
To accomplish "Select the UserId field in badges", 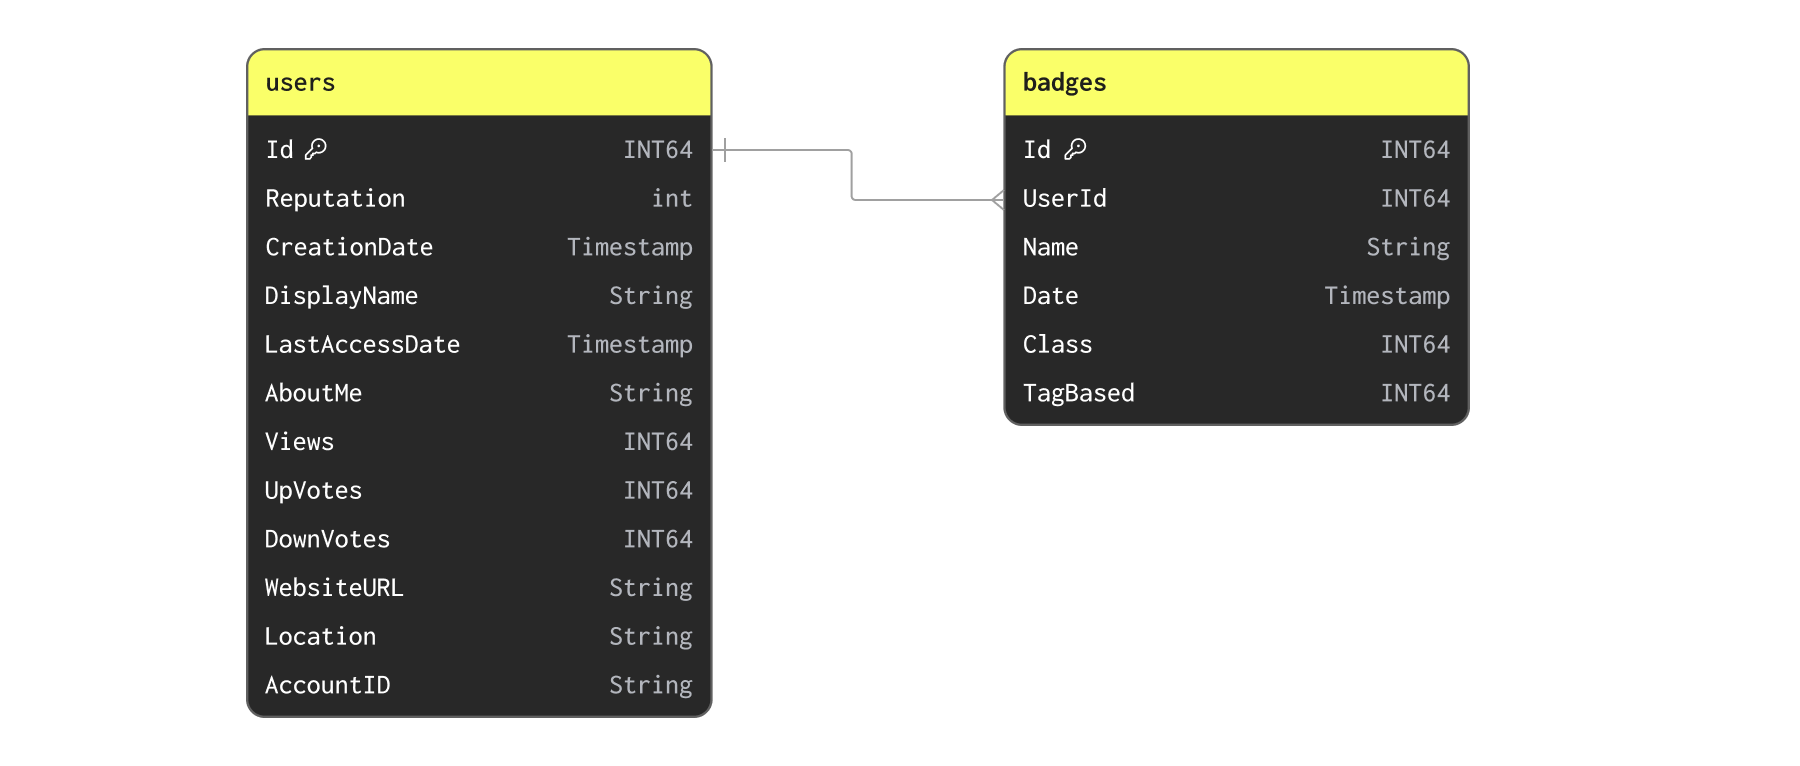I will point(1064,199).
